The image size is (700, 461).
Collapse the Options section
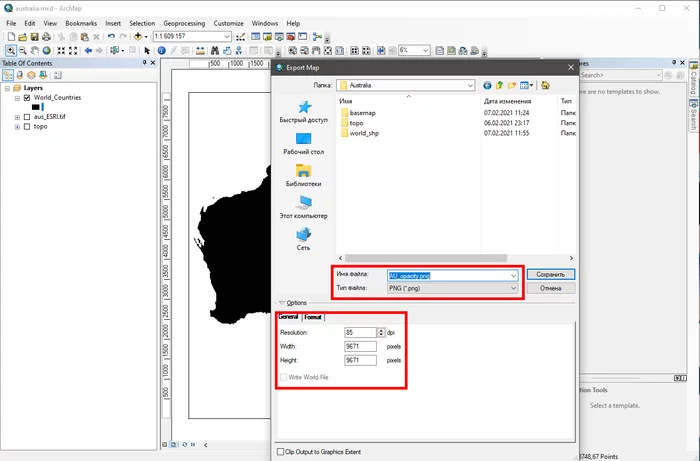[282, 303]
